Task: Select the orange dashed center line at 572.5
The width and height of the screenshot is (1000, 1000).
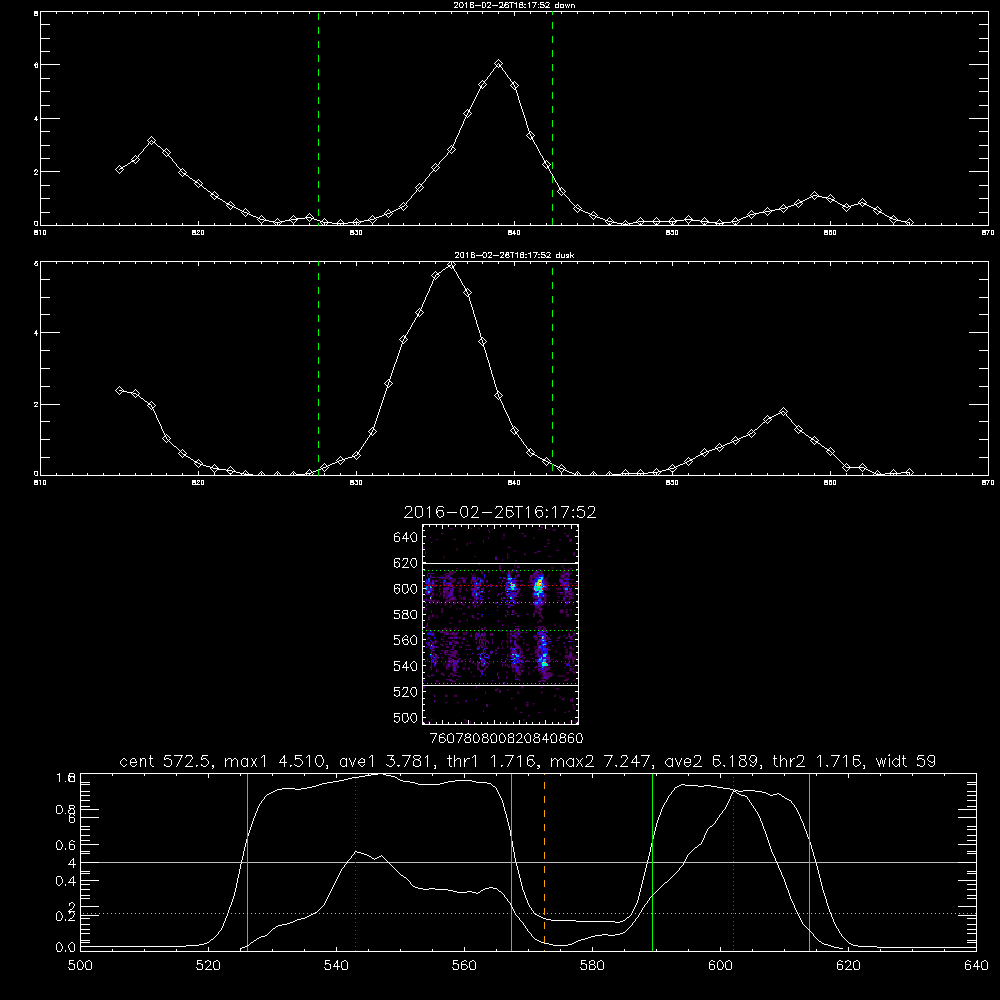Action: click(x=545, y=861)
